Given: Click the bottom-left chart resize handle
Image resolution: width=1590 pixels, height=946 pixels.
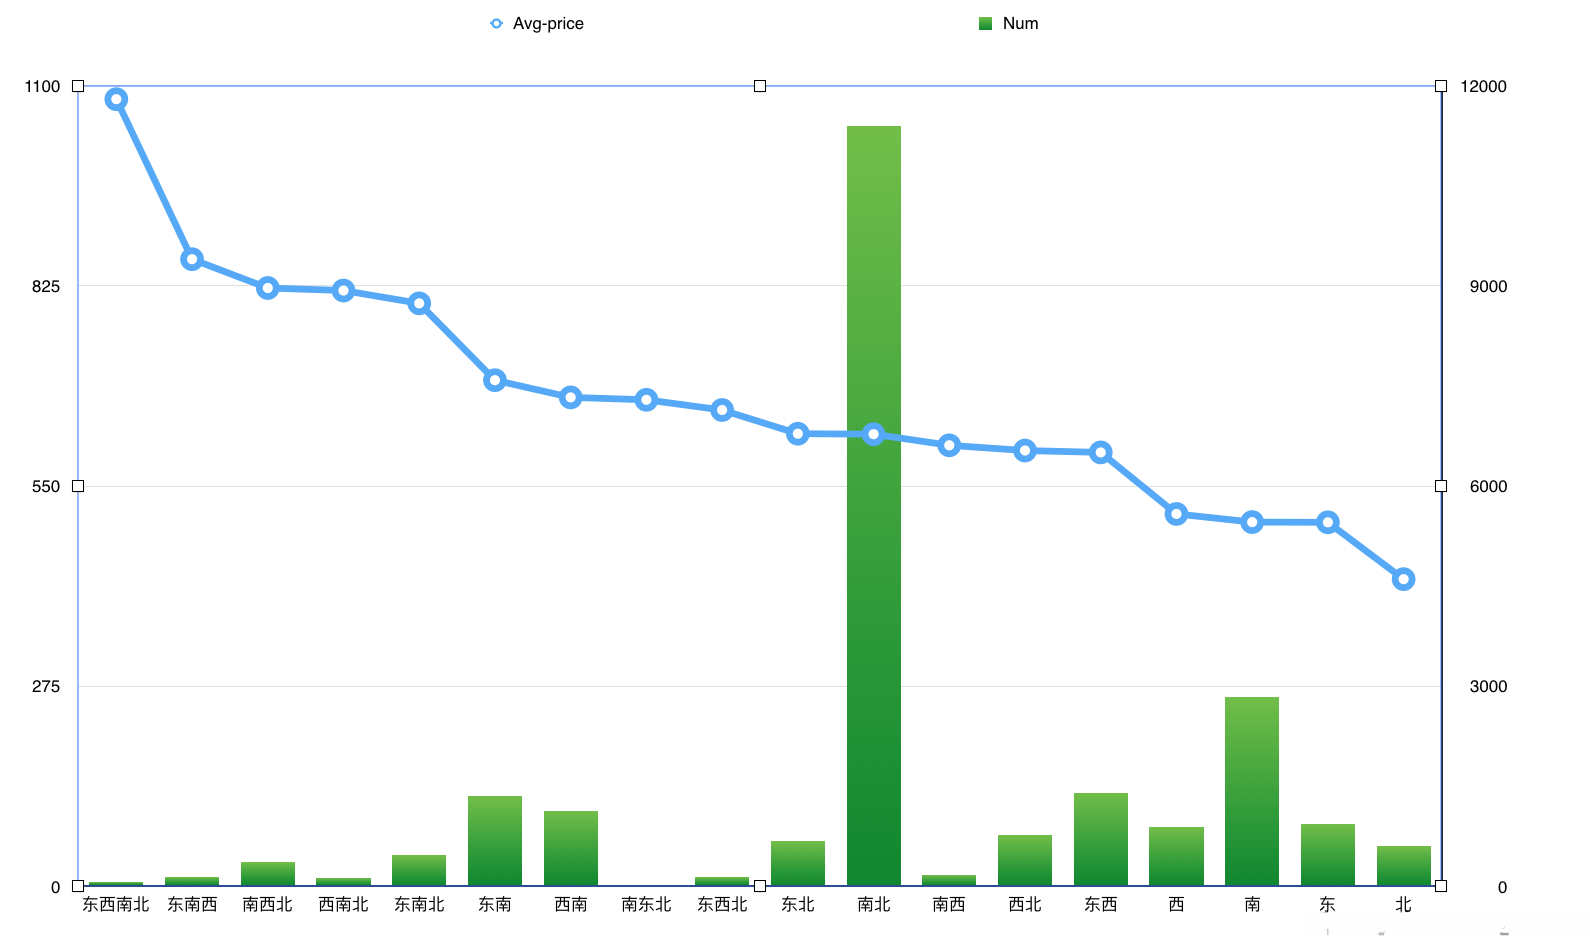Looking at the screenshot, I should tap(78, 886).
